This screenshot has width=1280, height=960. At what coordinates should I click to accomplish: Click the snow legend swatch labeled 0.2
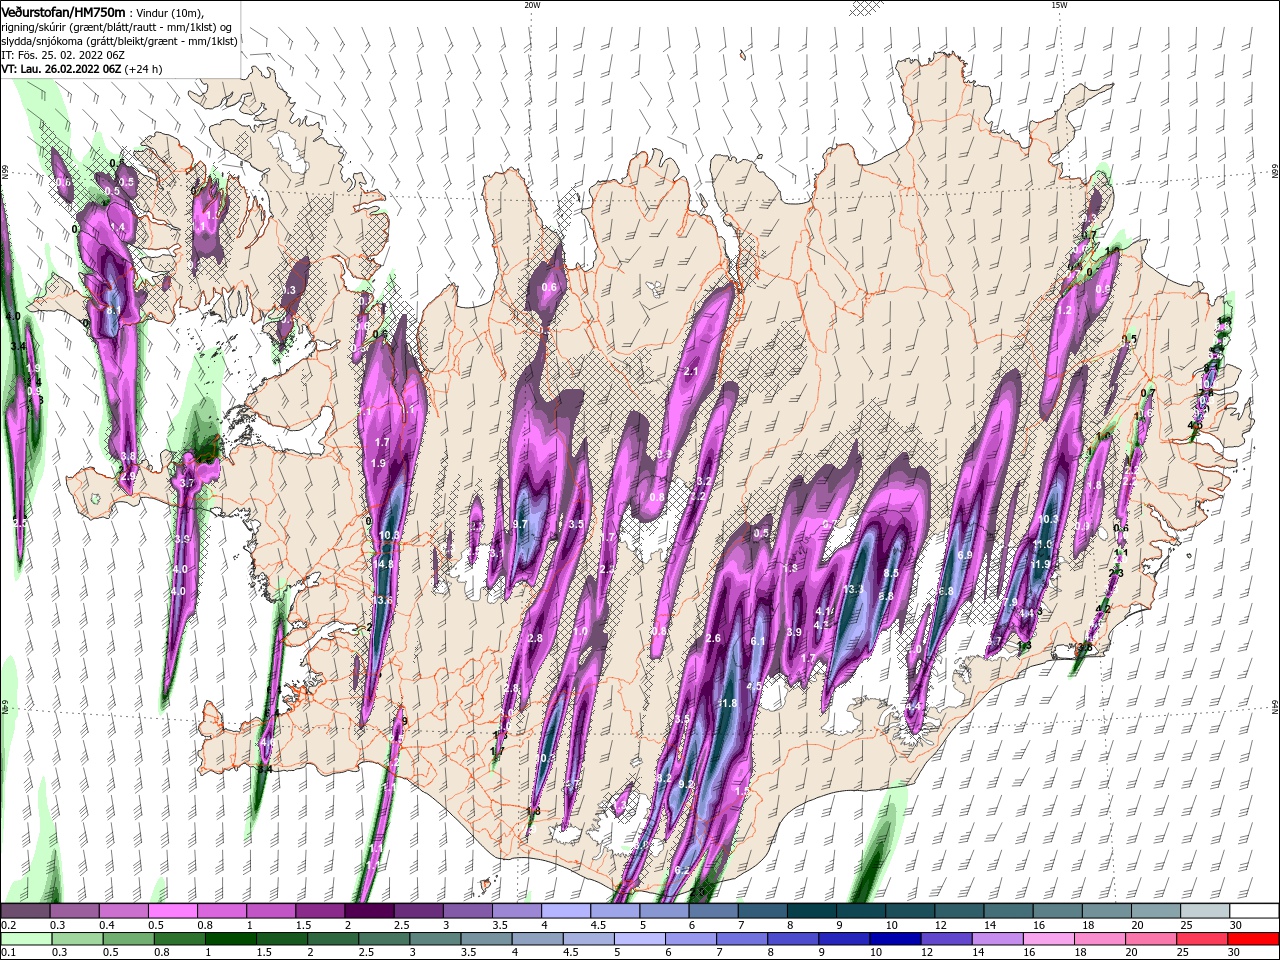[x=25, y=911]
